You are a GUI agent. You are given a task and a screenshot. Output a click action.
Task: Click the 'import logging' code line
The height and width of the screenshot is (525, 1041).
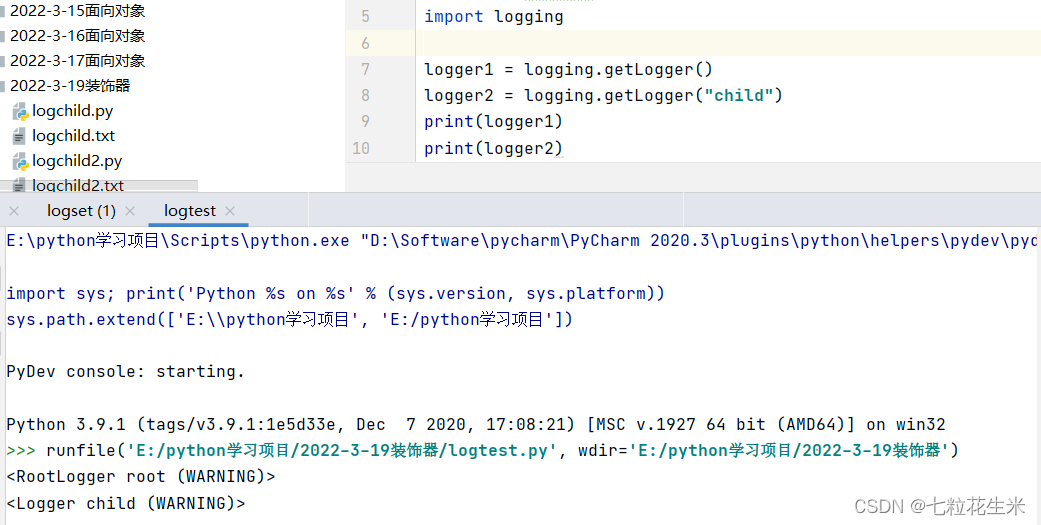pos(493,17)
